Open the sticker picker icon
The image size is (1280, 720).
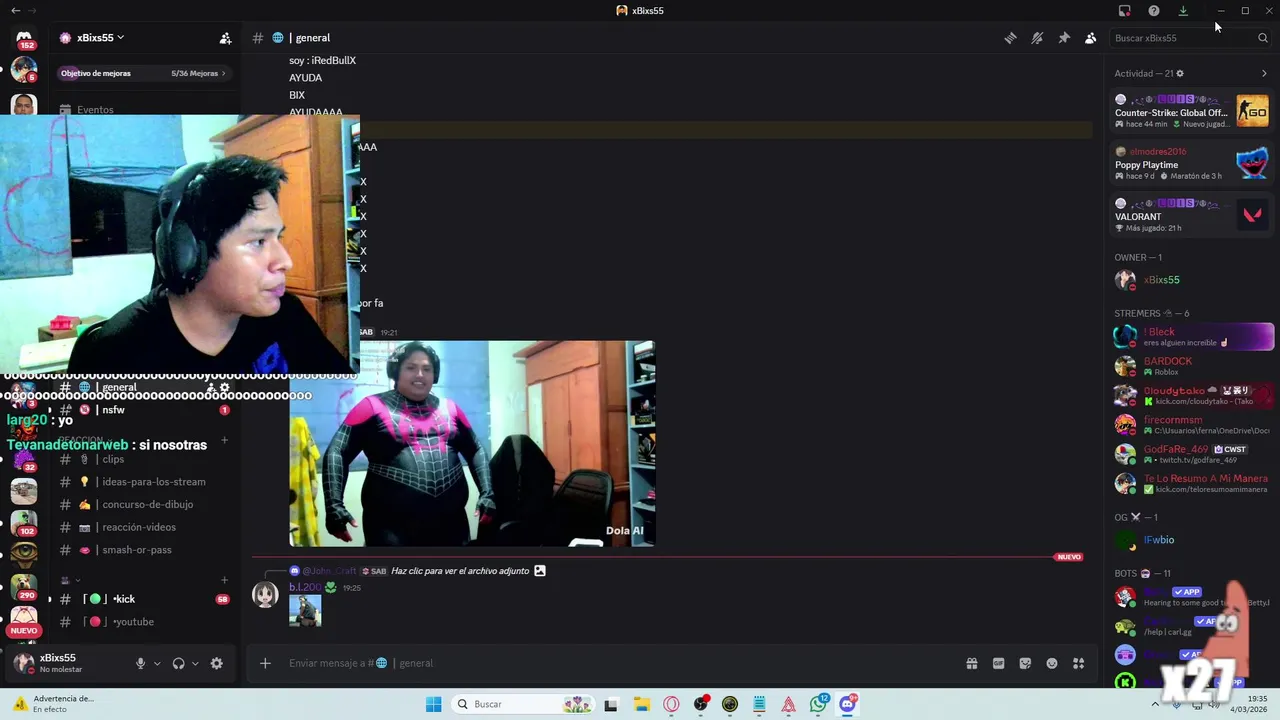pos(1025,663)
